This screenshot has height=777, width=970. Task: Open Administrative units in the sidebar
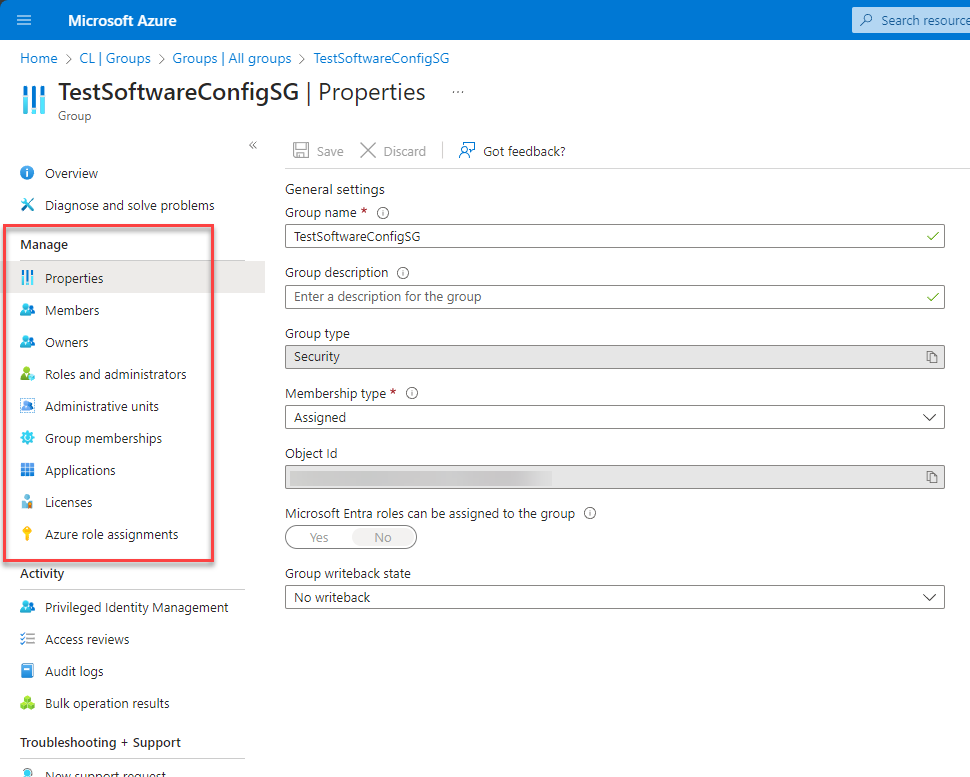pyautogui.click(x=102, y=406)
